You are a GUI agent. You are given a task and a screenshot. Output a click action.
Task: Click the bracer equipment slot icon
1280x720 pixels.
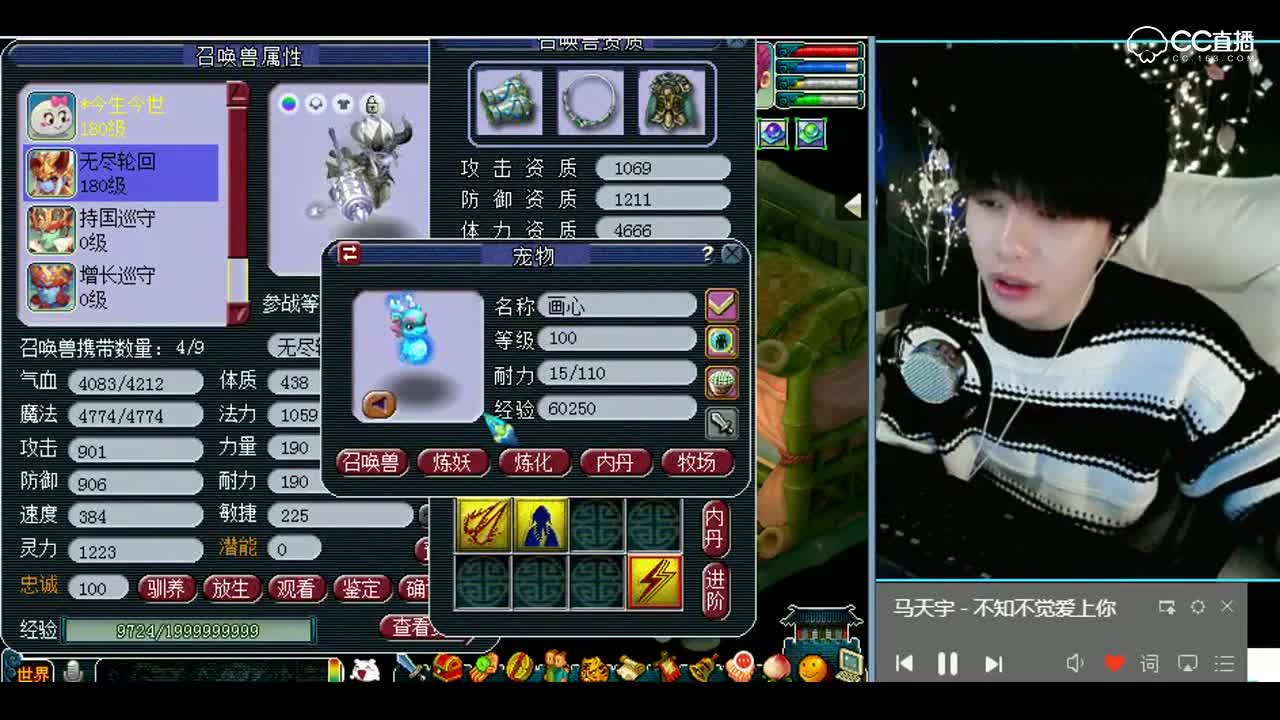pos(509,102)
